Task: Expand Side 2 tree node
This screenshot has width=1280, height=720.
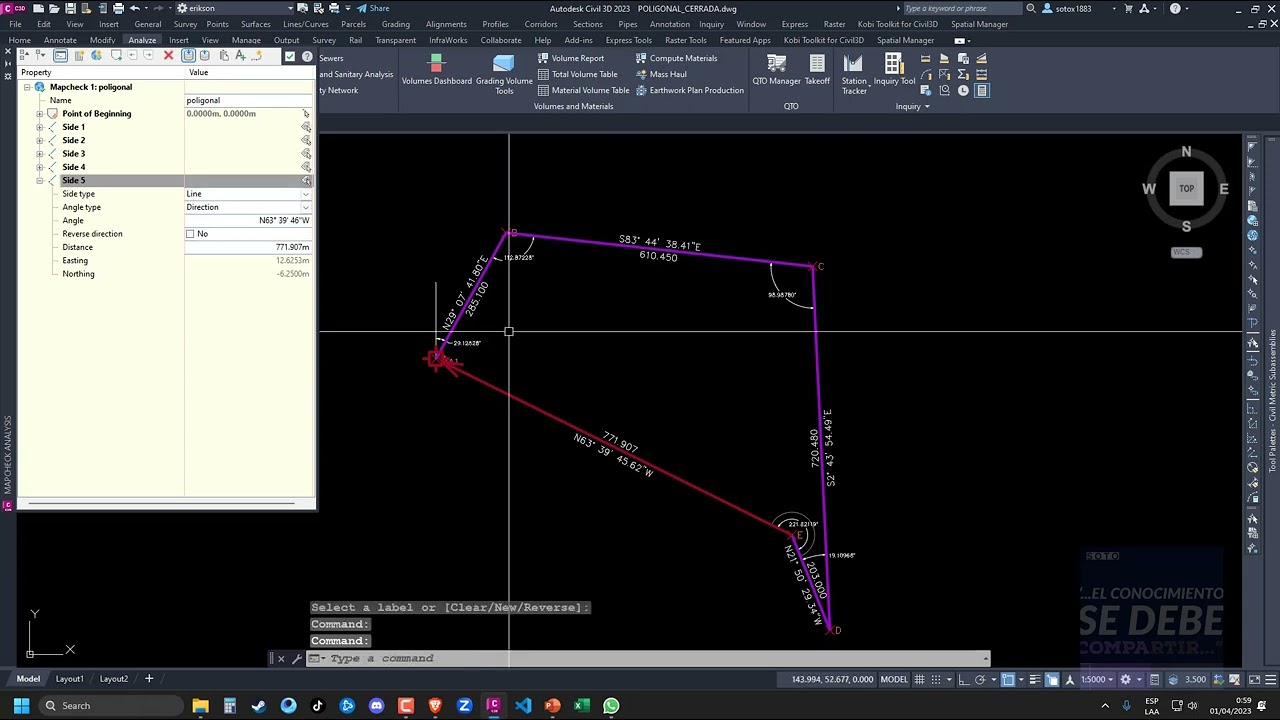Action: (40, 141)
